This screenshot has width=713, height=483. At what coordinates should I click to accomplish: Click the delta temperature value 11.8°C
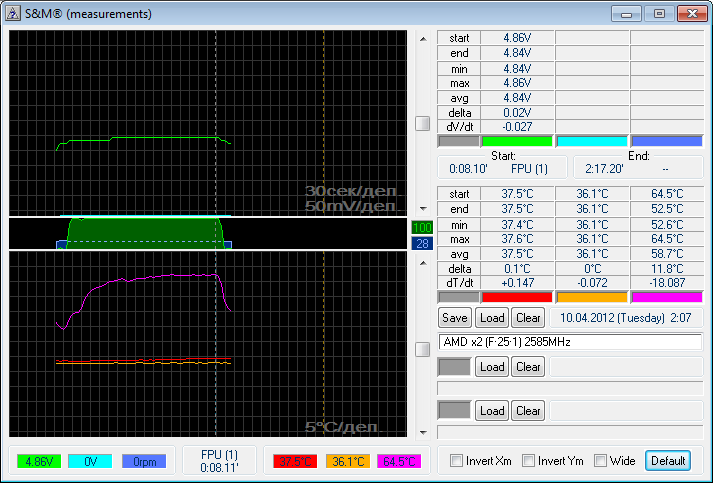[x=667, y=268]
